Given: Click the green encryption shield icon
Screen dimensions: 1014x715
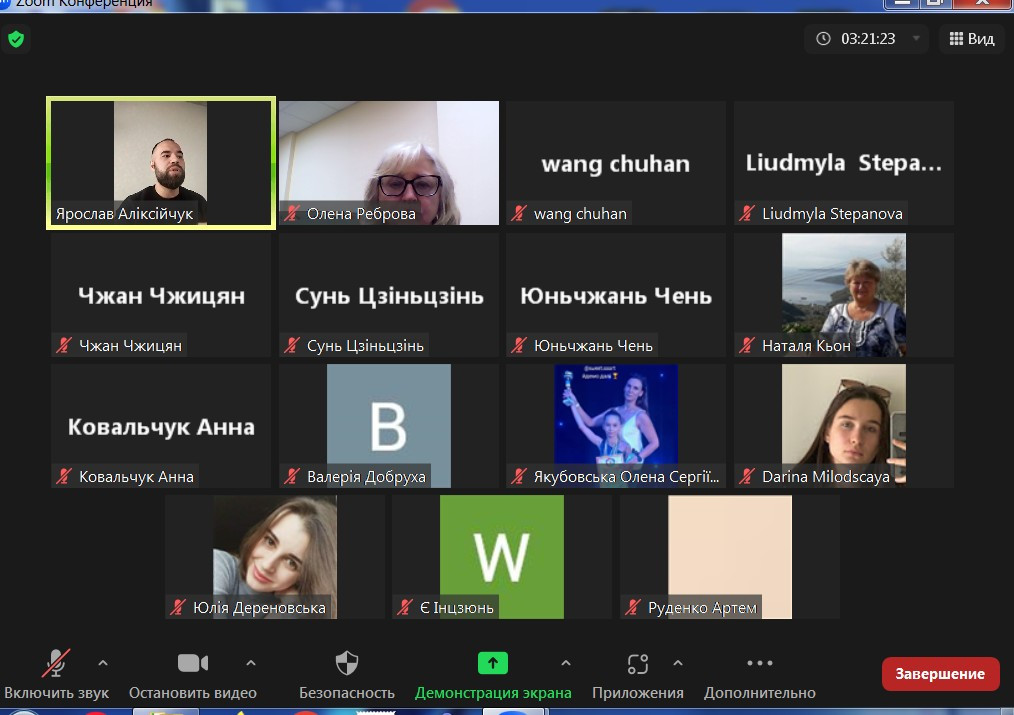Looking at the screenshot, I should [x=15, y=40].
